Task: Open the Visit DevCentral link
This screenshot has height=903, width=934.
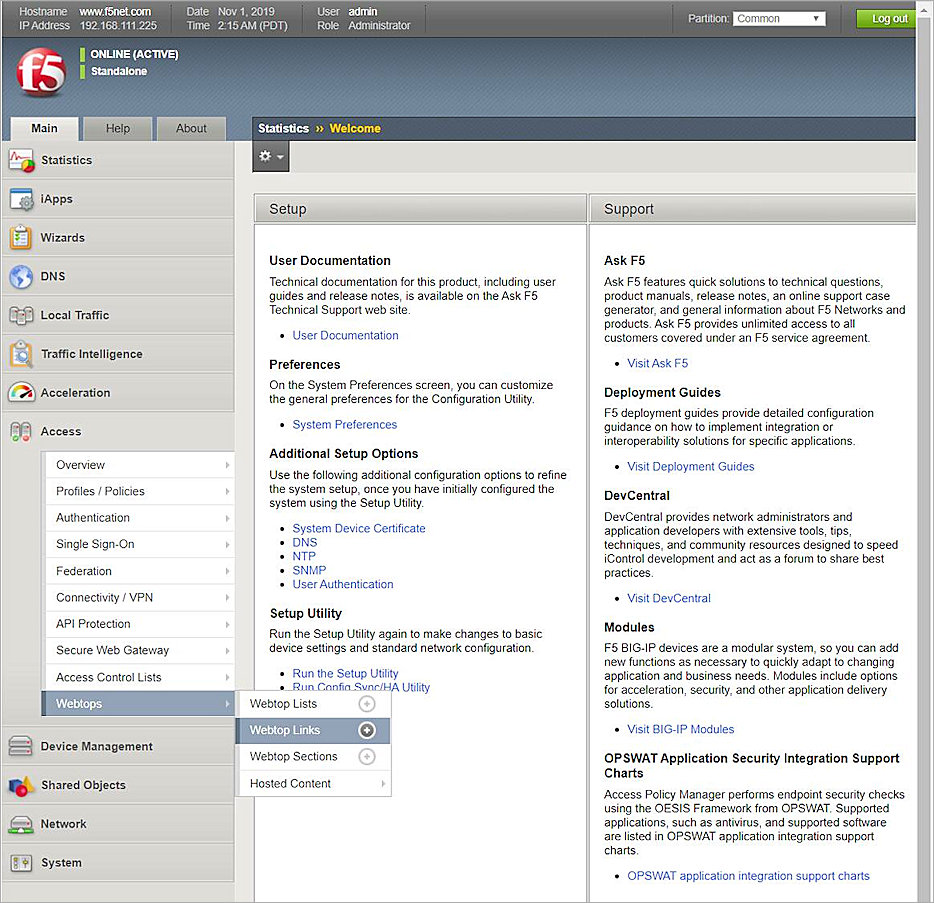Action: [668, 598]
